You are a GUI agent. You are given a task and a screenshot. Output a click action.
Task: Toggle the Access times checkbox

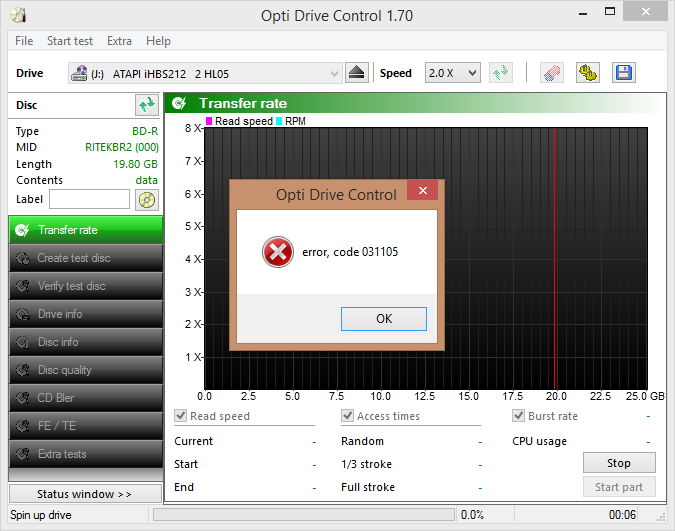347,416
